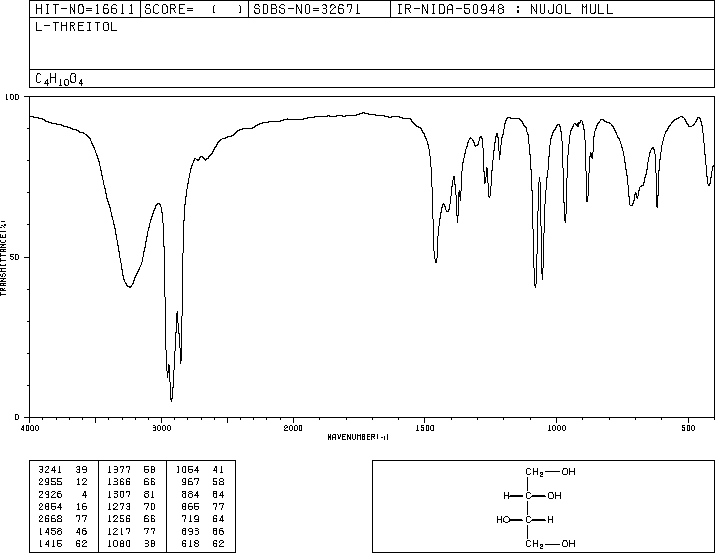The image size is (715, 553).
Task: Click the 1500 label on wavenumber axis
Action: (x=425, y=428)
